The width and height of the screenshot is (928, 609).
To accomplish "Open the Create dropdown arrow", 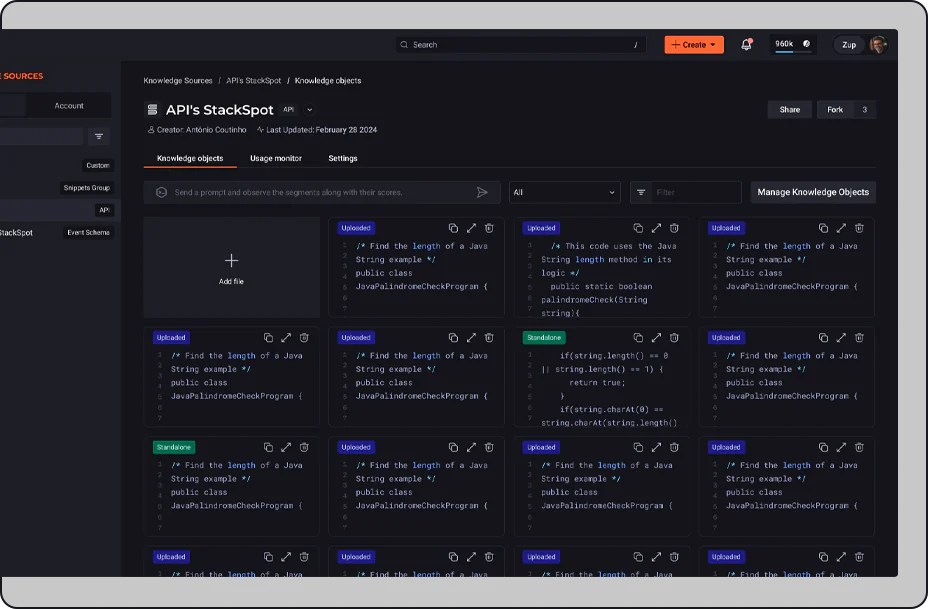I will click(713, 45).
